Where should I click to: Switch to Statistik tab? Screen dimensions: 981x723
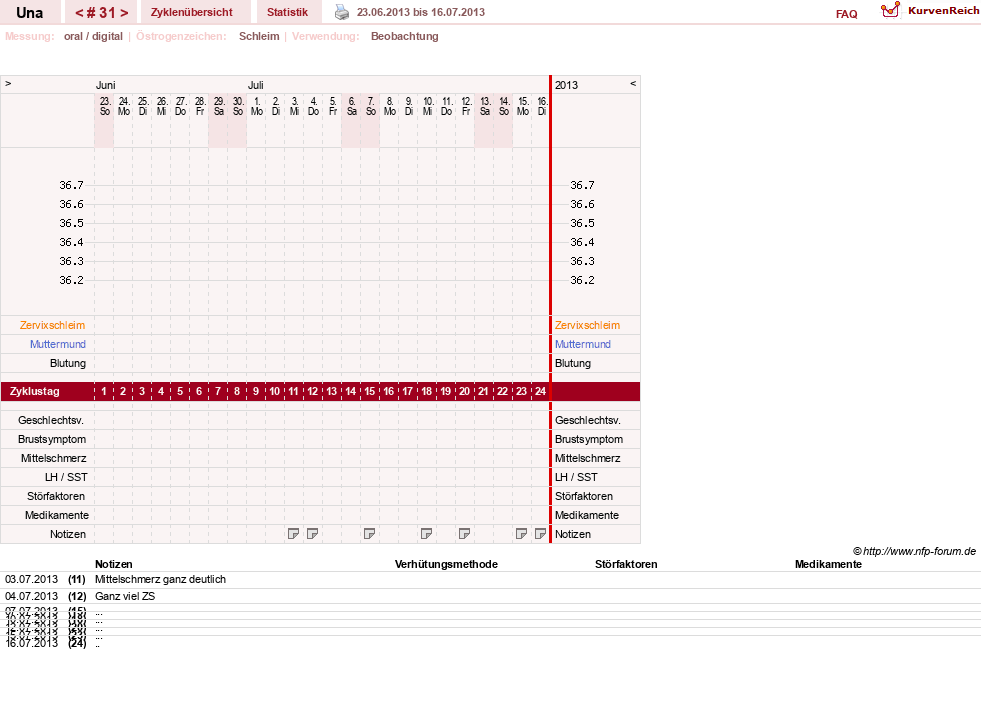coord(287,13)
